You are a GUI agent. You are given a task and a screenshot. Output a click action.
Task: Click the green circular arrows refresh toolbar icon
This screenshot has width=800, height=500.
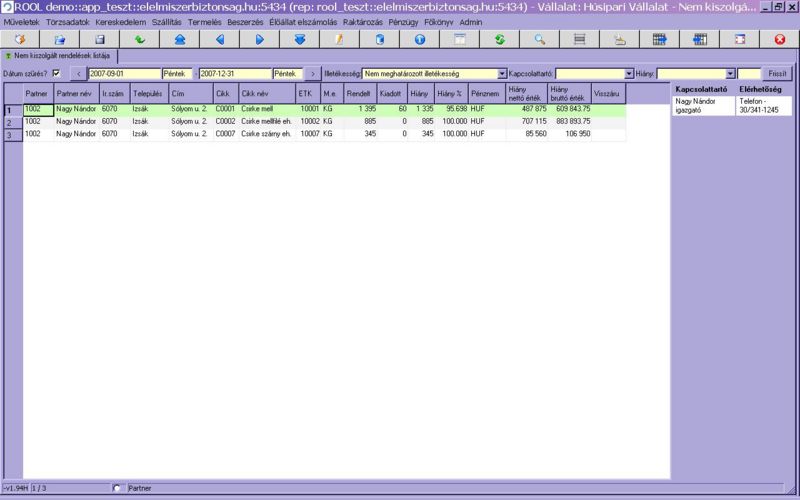500,39
